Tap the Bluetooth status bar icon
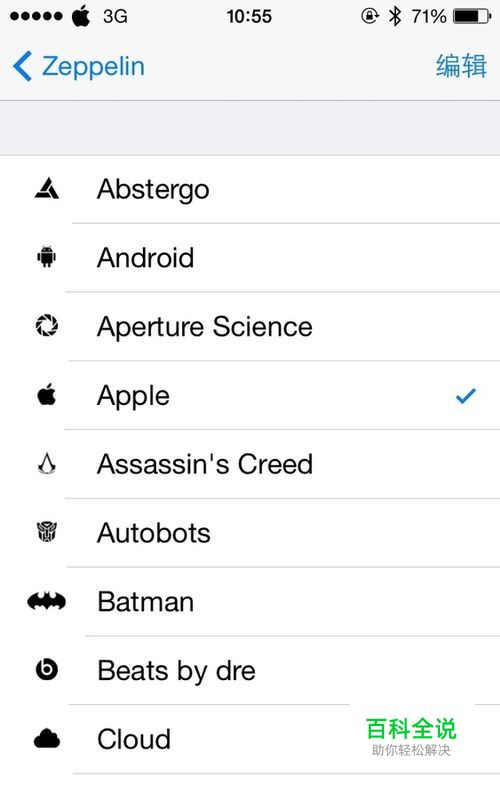The height and width of the screenshot is (789, 500). [x=395, y=16]
